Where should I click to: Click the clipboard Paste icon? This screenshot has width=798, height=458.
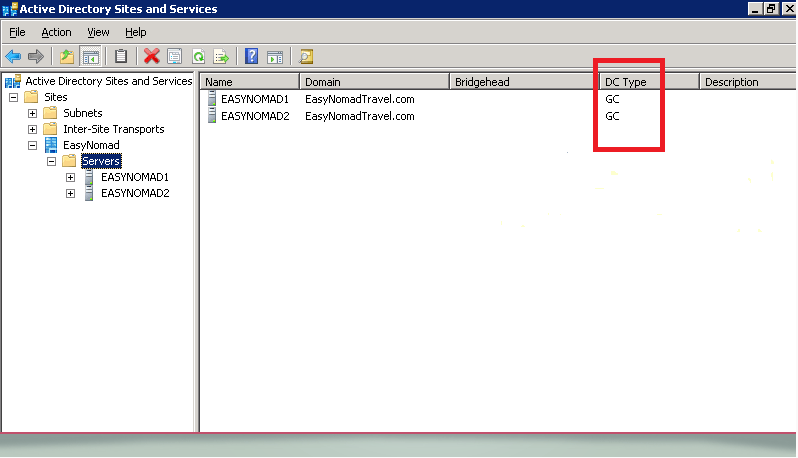tap(121, 56)
